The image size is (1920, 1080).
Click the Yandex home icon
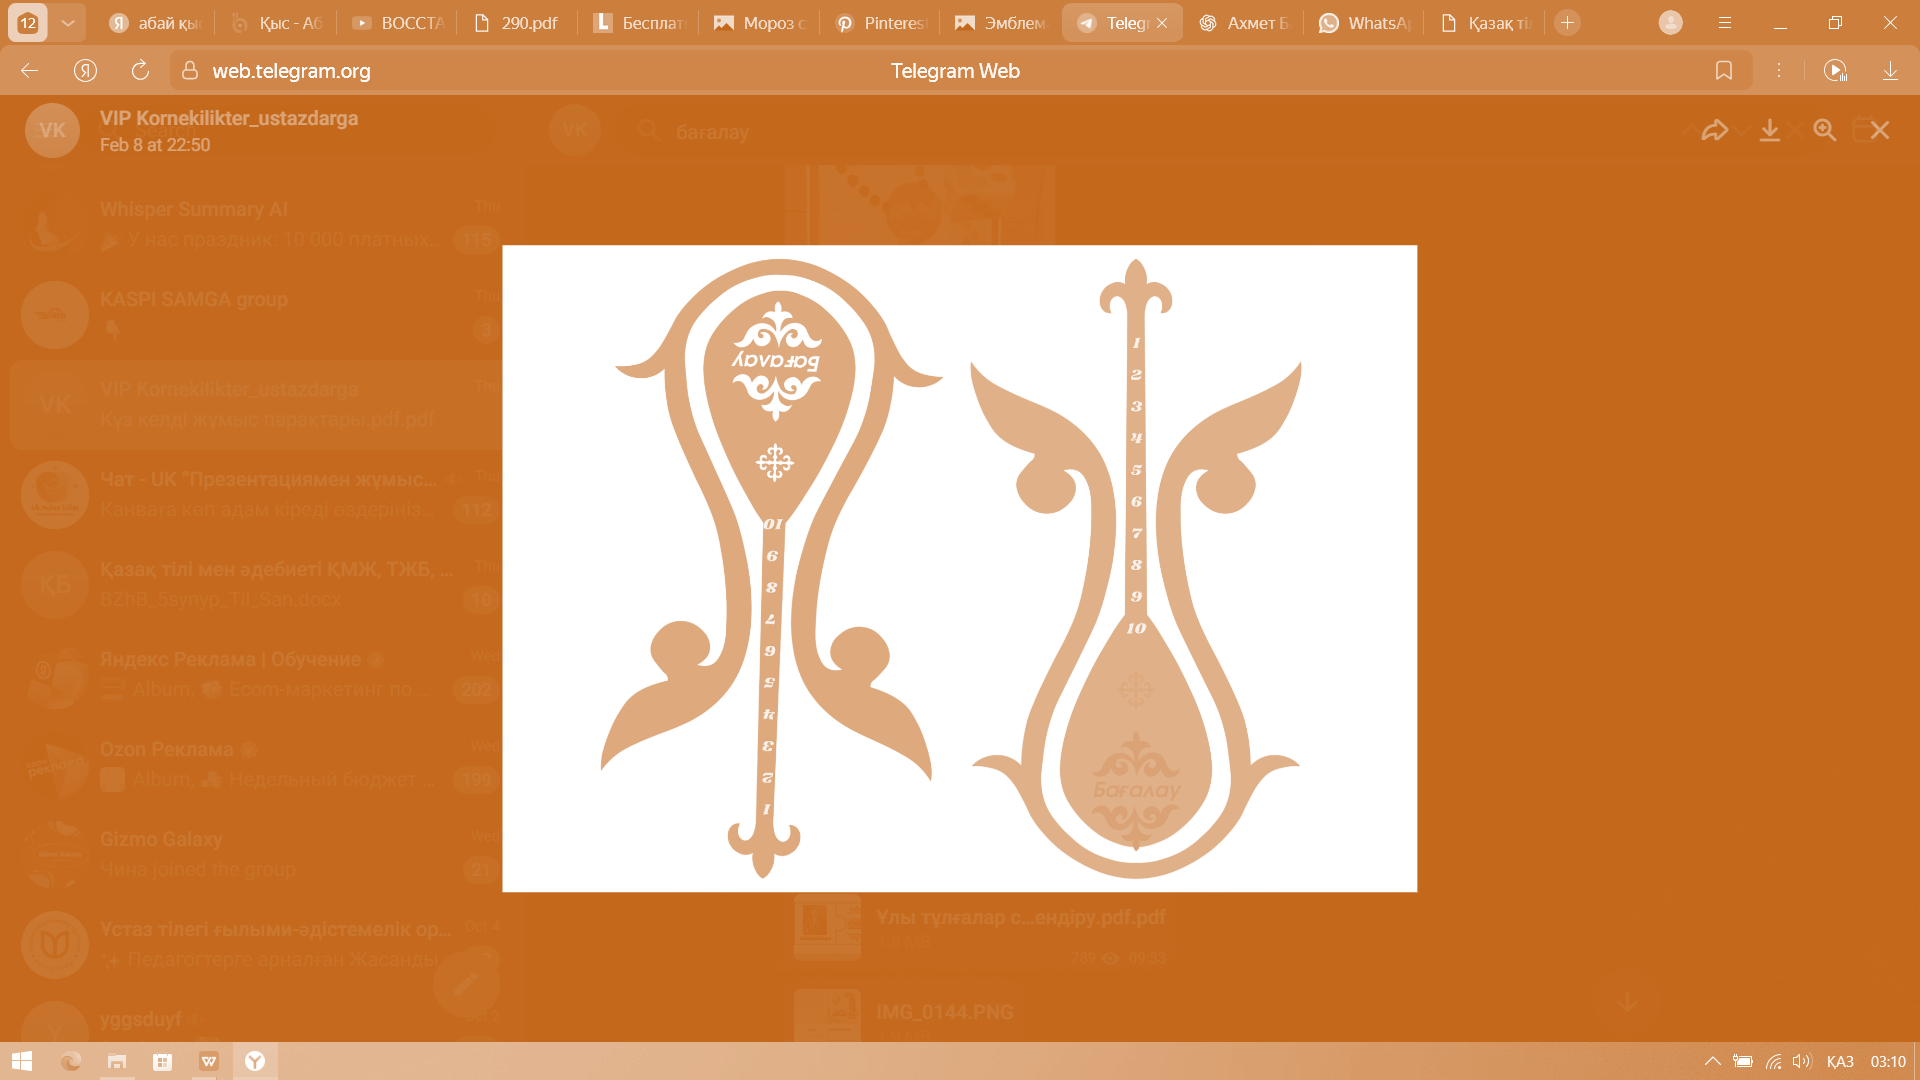click(85, 70)
